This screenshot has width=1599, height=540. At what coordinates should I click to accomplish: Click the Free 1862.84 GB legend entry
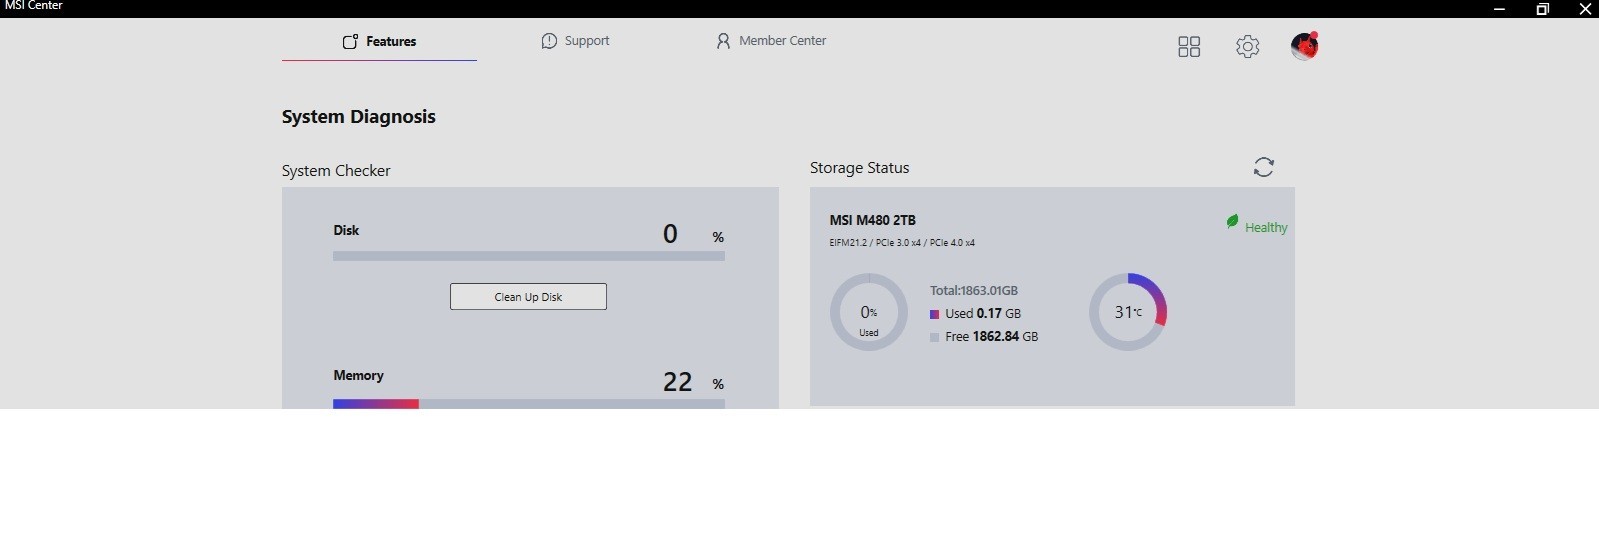[x=984, y=337]
